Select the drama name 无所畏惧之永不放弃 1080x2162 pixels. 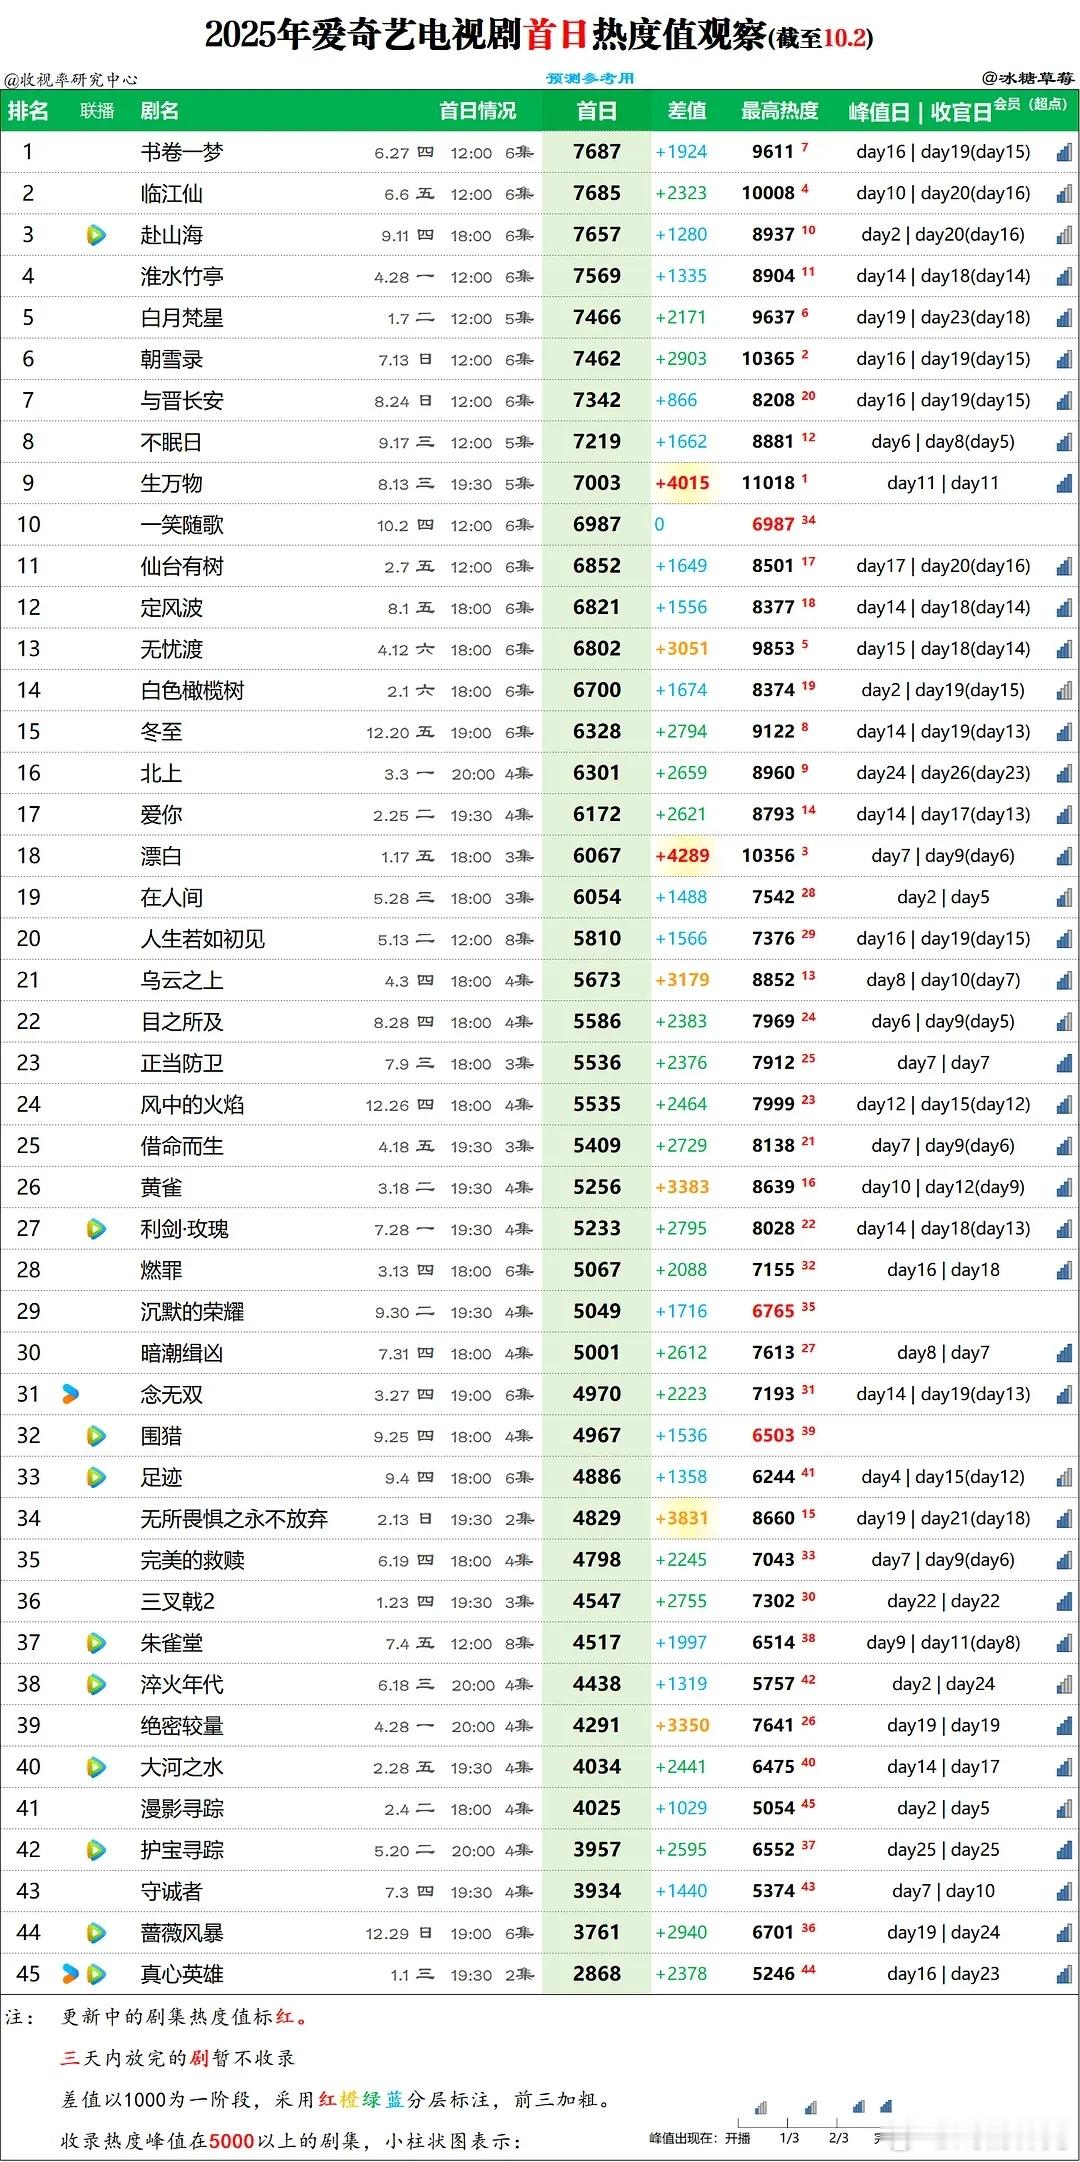(x=234, y=1519)
